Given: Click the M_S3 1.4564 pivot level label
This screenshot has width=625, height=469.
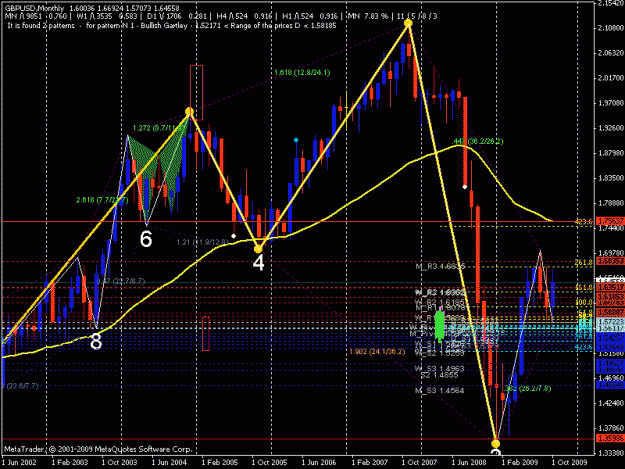Looking at the screenshot, I should [439, 391].
